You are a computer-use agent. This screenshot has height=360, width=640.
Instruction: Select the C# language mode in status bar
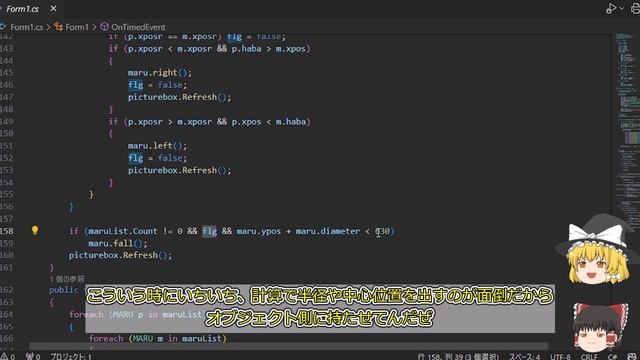pos(612,356)
